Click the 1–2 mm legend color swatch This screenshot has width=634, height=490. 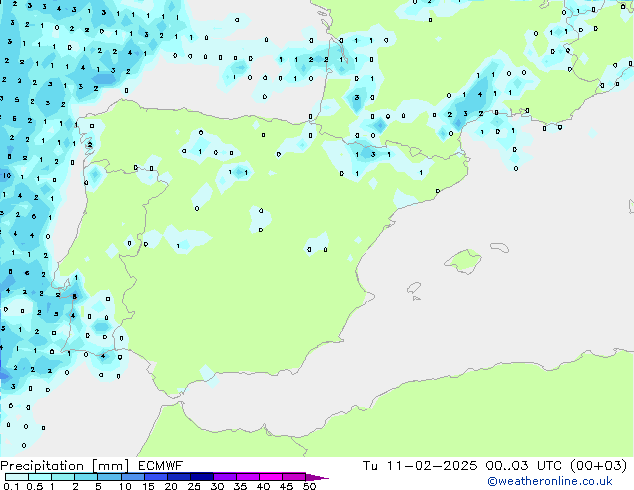[63, 477]
